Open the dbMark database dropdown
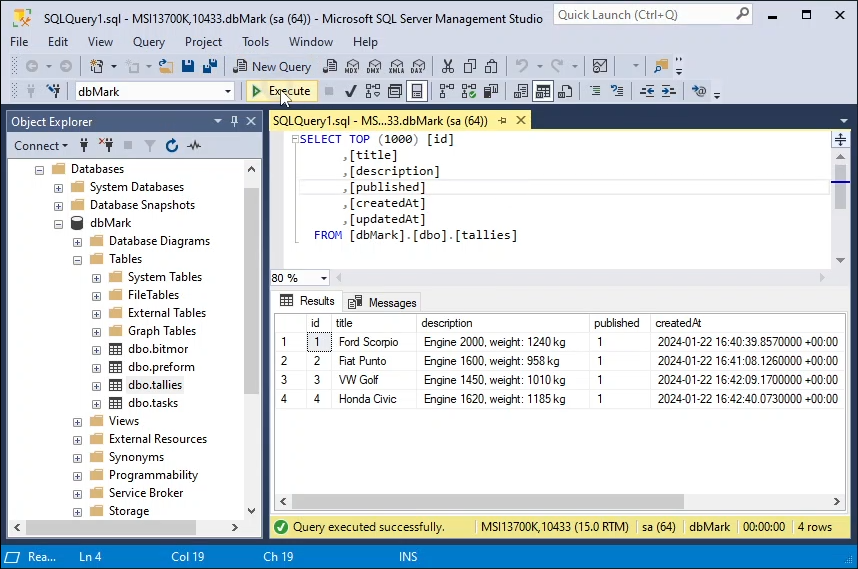 coord(228,91)
